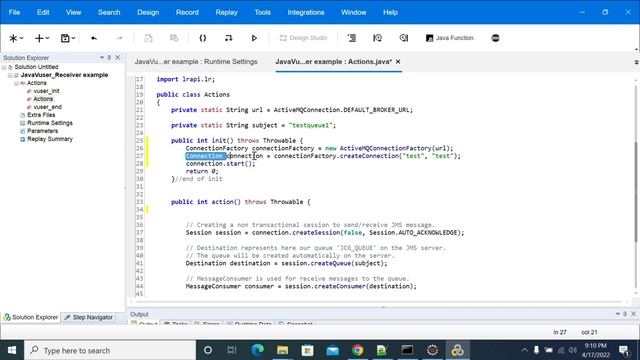Collapse the Actions folder node
The image size is (640, 360).
point(16,83)
